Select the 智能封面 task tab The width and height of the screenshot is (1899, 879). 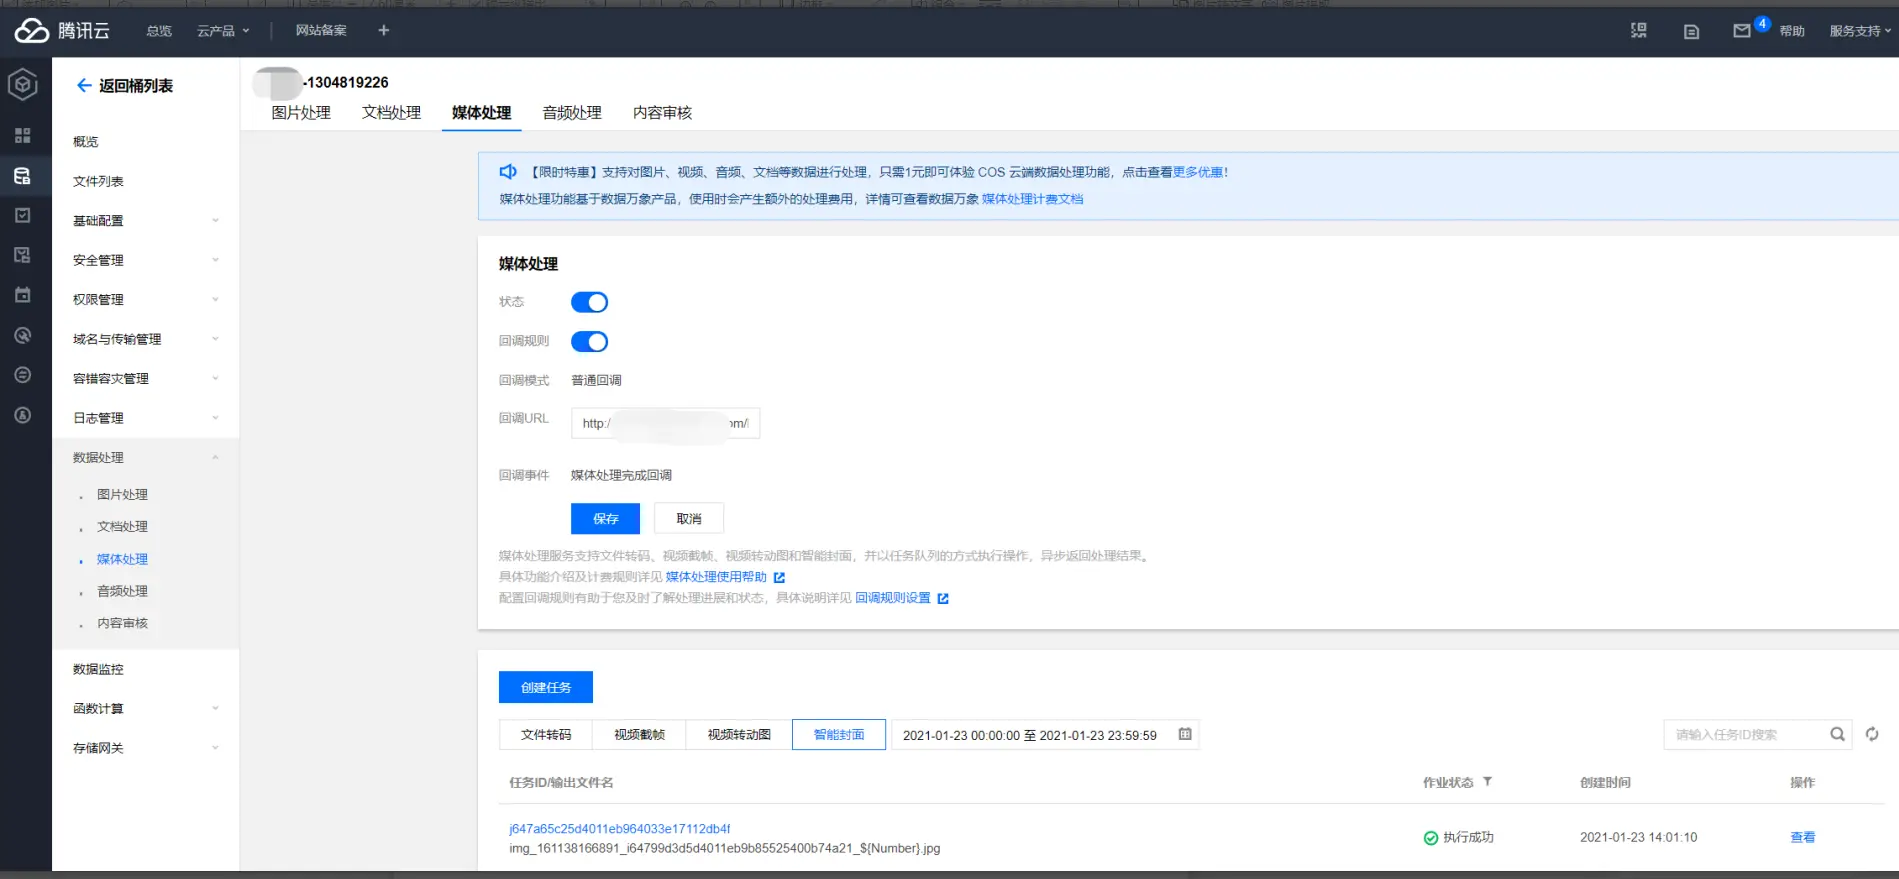click(x=839, y=734)
